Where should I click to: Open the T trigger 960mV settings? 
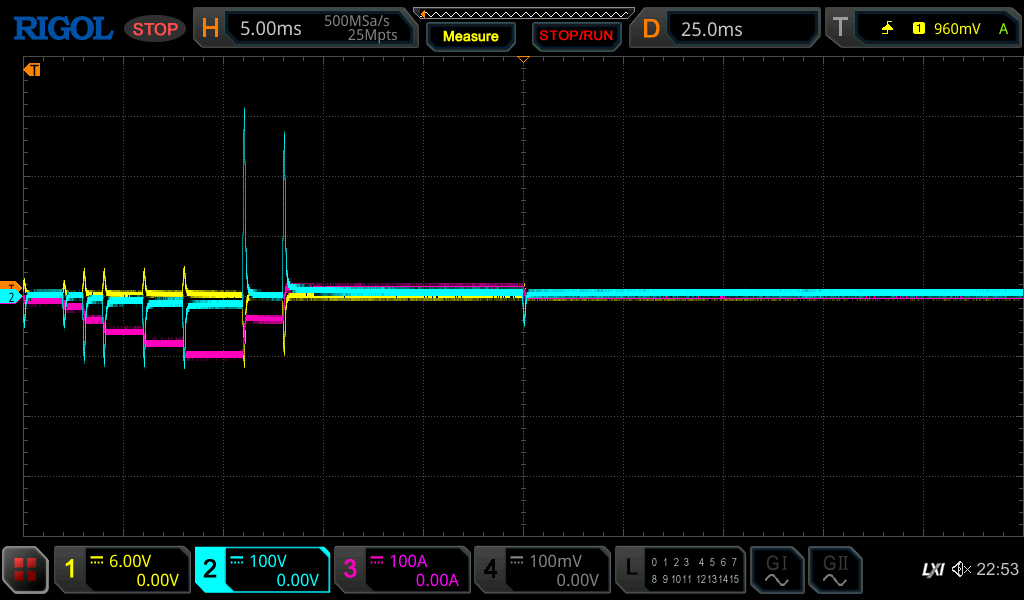pos(920,29)
